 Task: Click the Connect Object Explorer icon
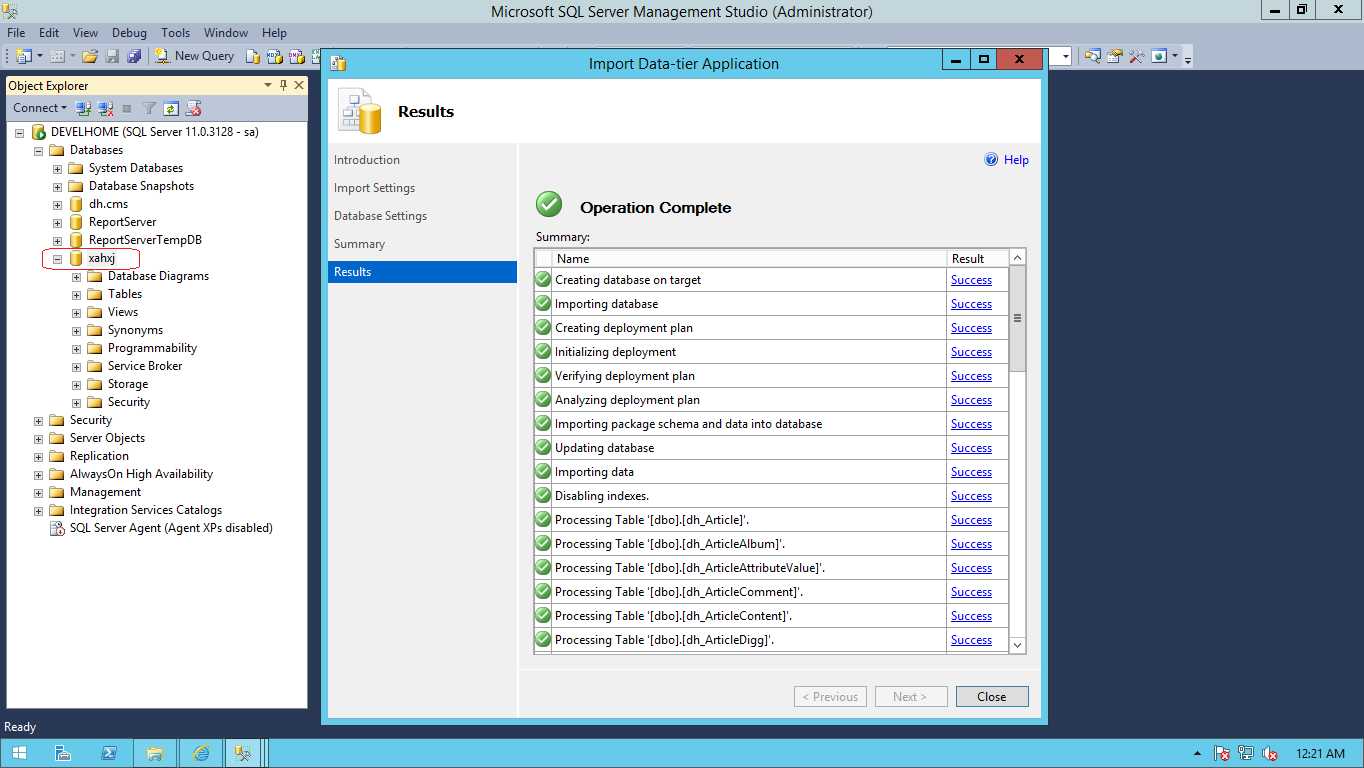click(x=83, y=107)
